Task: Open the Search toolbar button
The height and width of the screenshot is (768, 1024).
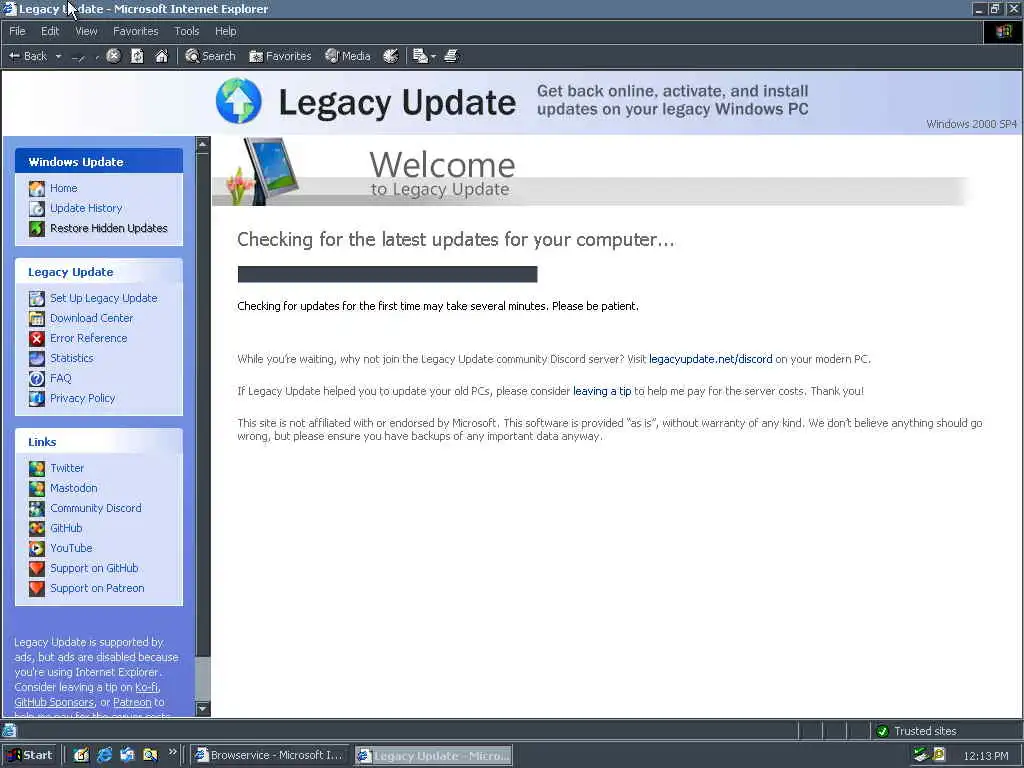Action: [x=210, y=56]
